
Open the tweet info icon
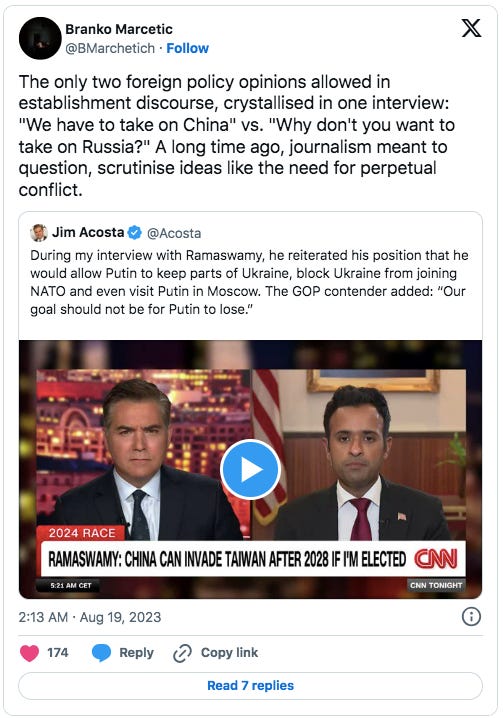click(x=471, y=616)
